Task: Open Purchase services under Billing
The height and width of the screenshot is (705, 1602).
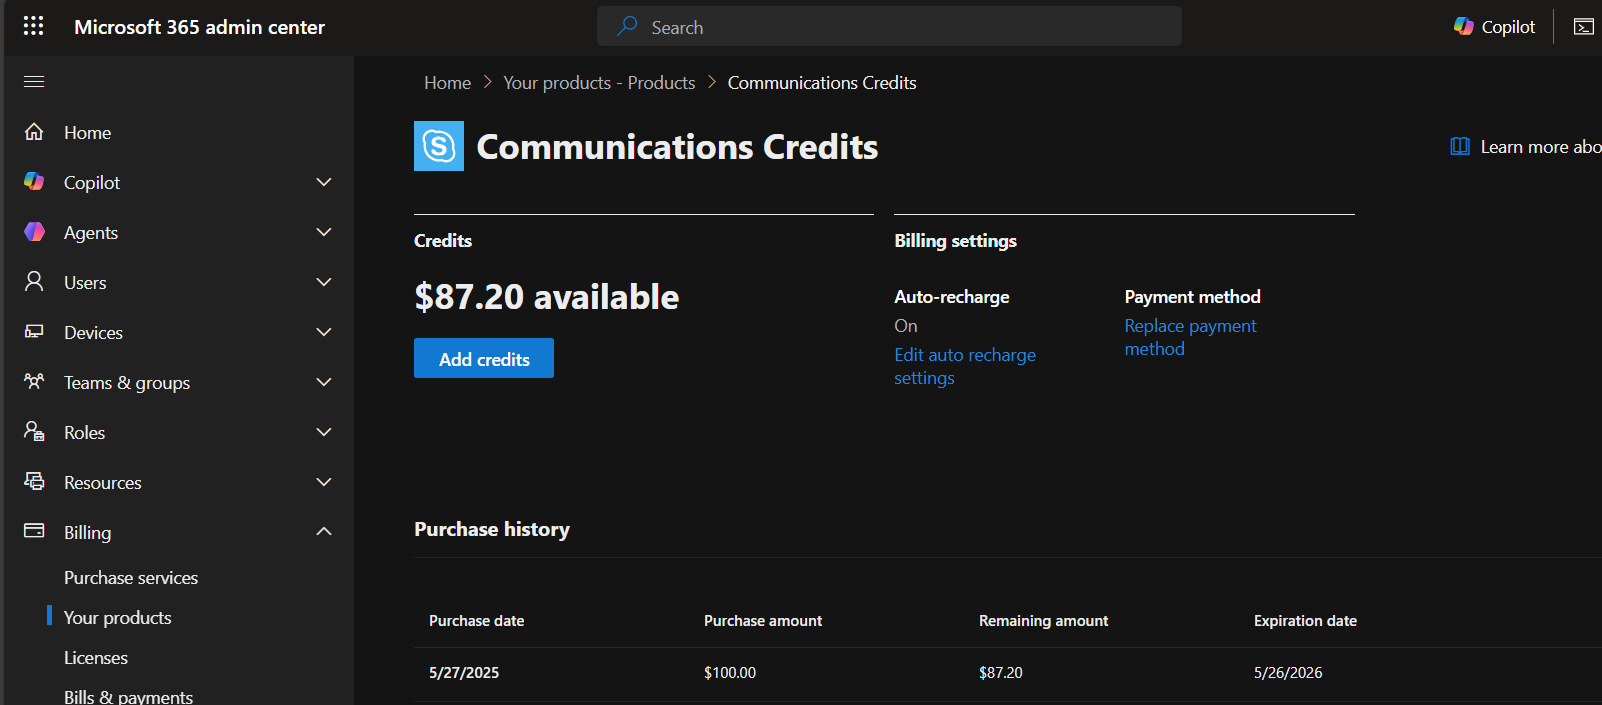Action: coord(131,578)
